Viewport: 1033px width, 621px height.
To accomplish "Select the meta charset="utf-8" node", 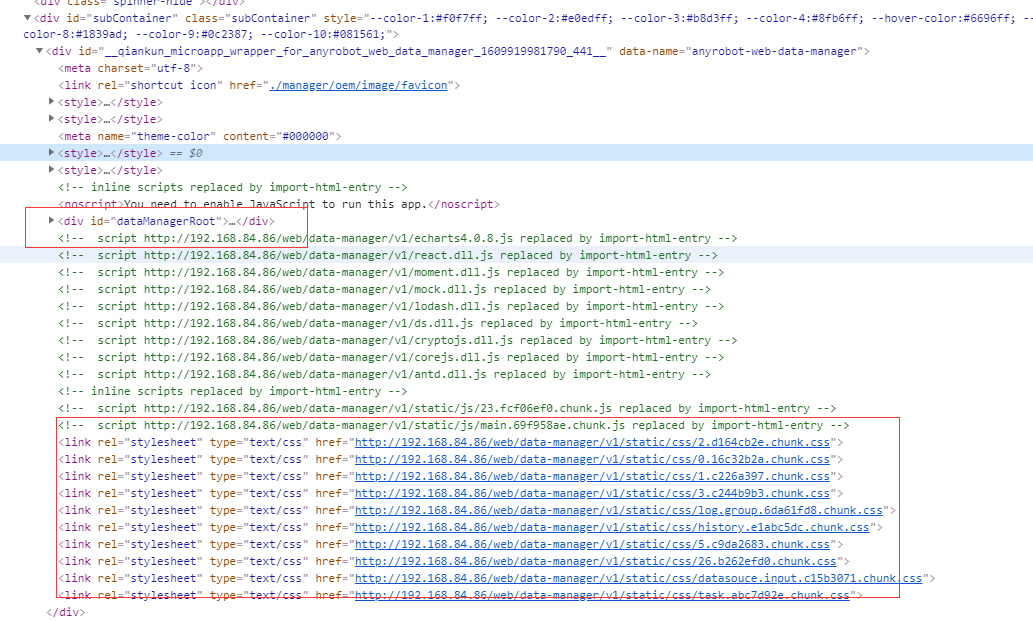I will click(130, 68).
